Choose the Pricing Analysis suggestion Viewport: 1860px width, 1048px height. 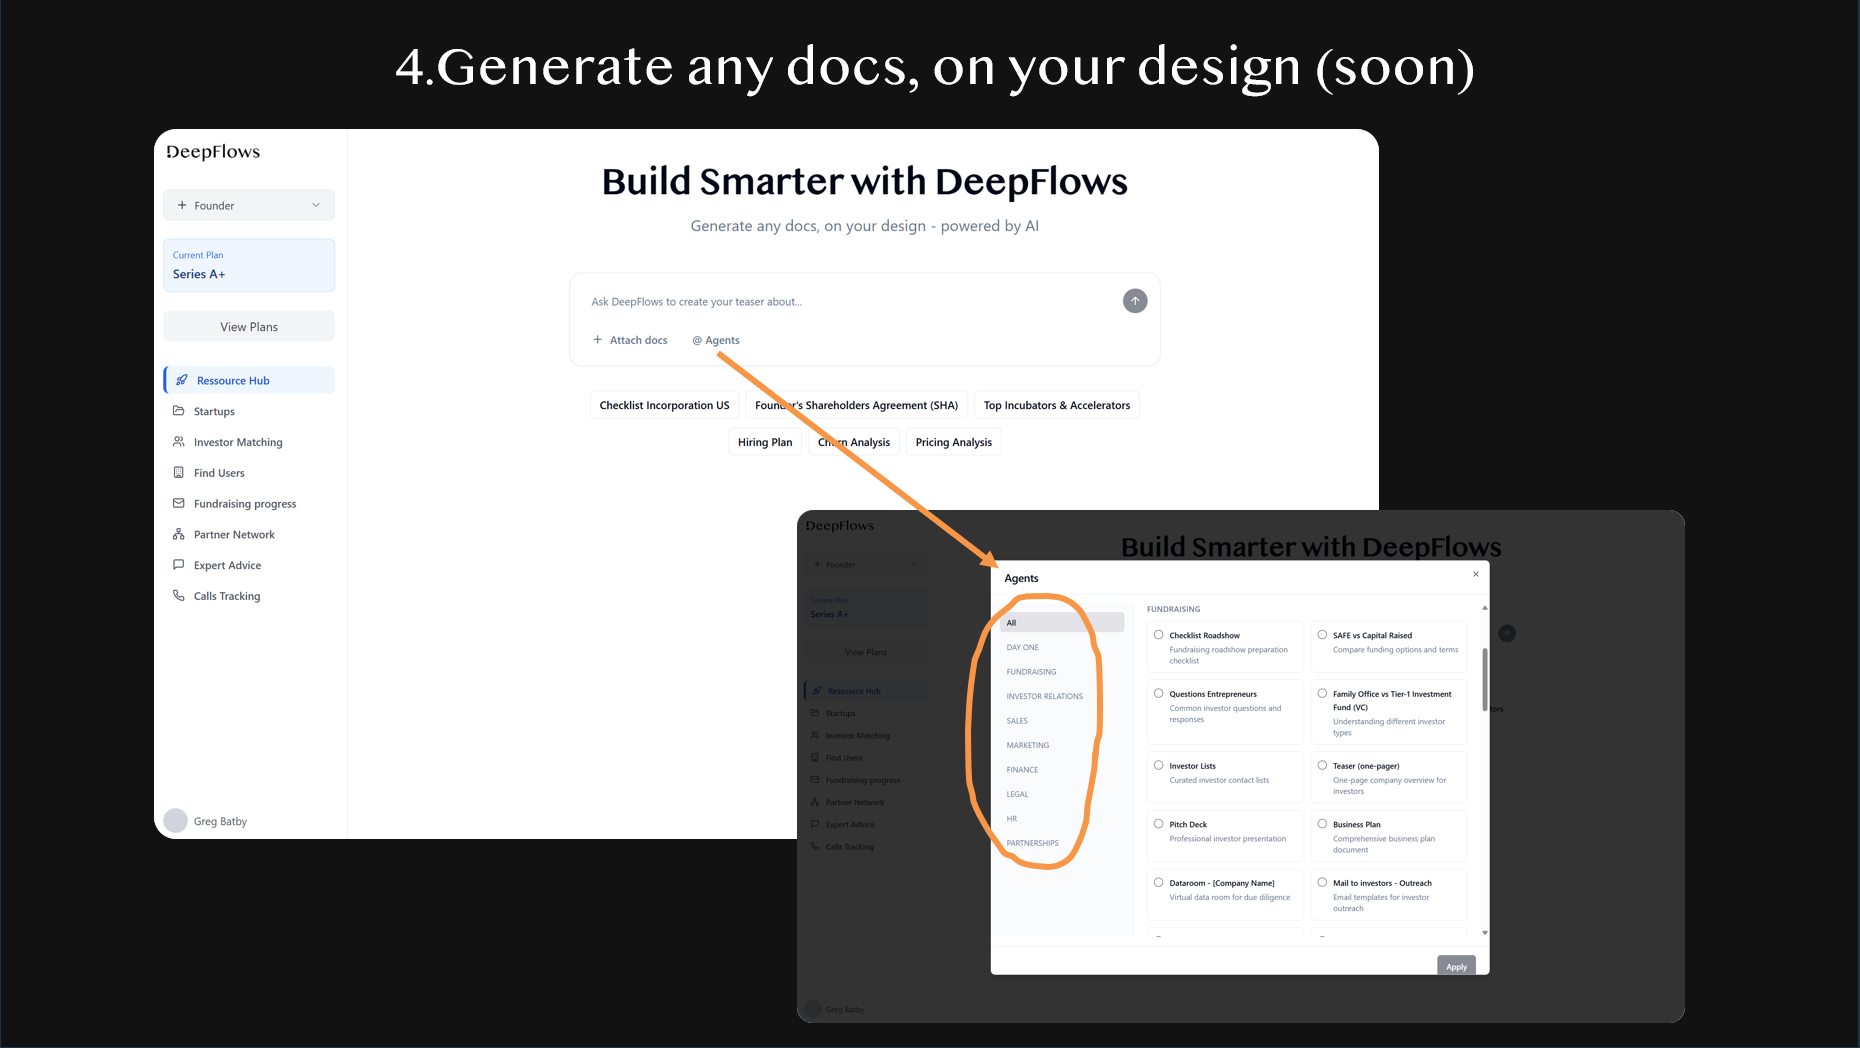(x=953, y=442)
